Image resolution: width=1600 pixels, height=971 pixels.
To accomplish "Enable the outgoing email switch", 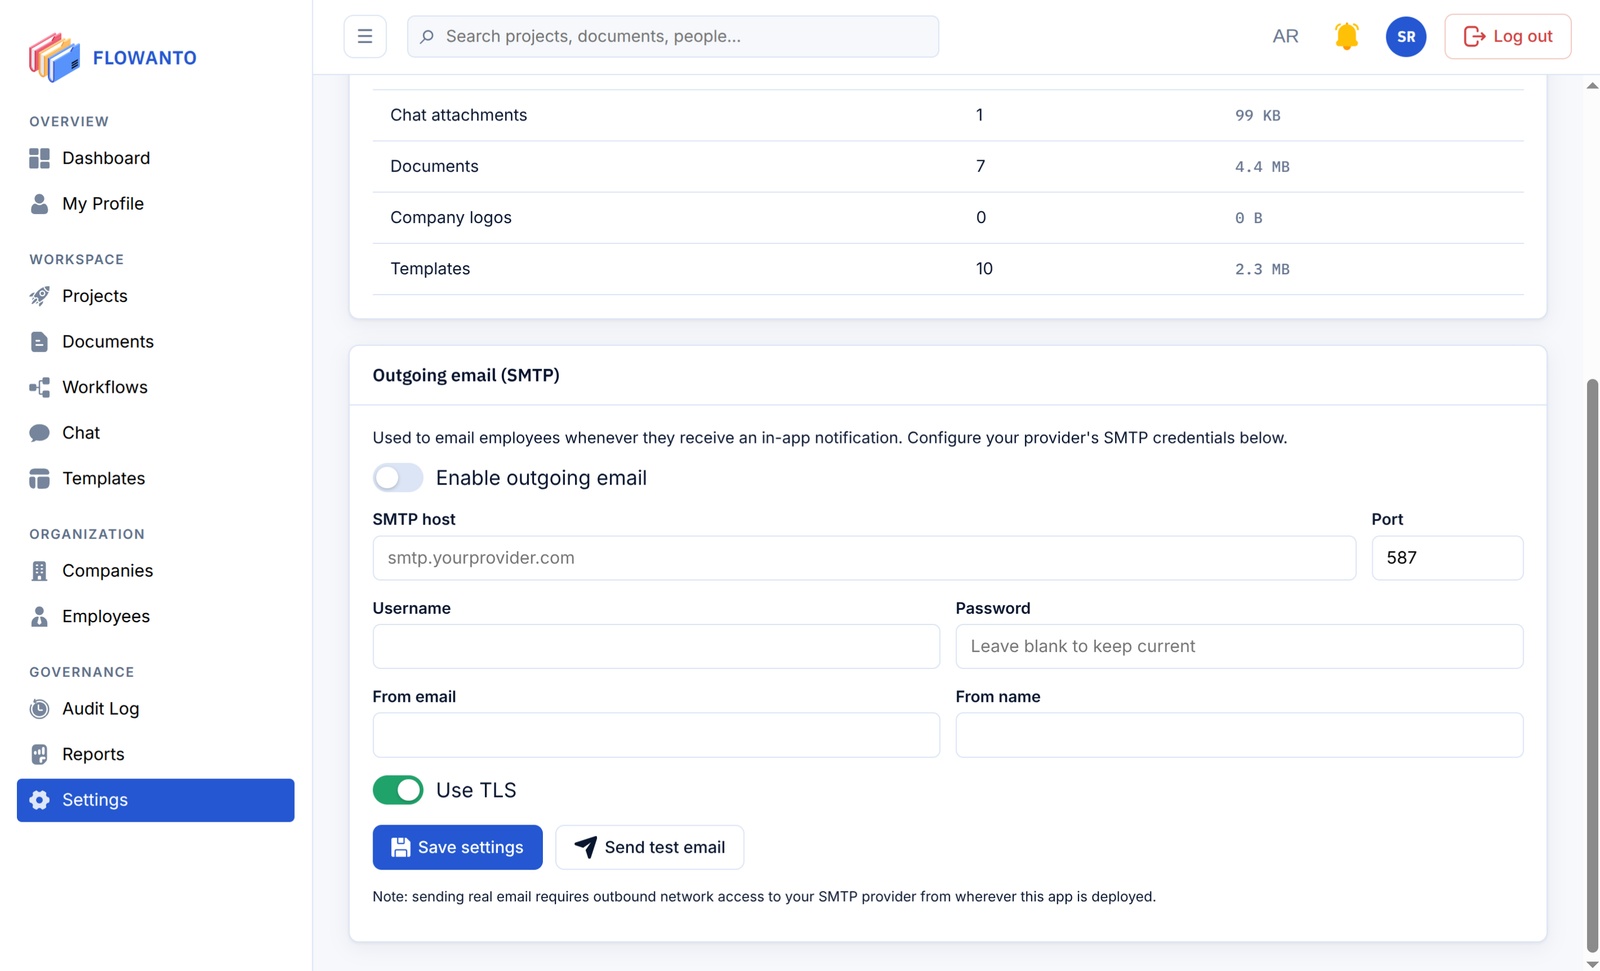I will click(398, 478).
